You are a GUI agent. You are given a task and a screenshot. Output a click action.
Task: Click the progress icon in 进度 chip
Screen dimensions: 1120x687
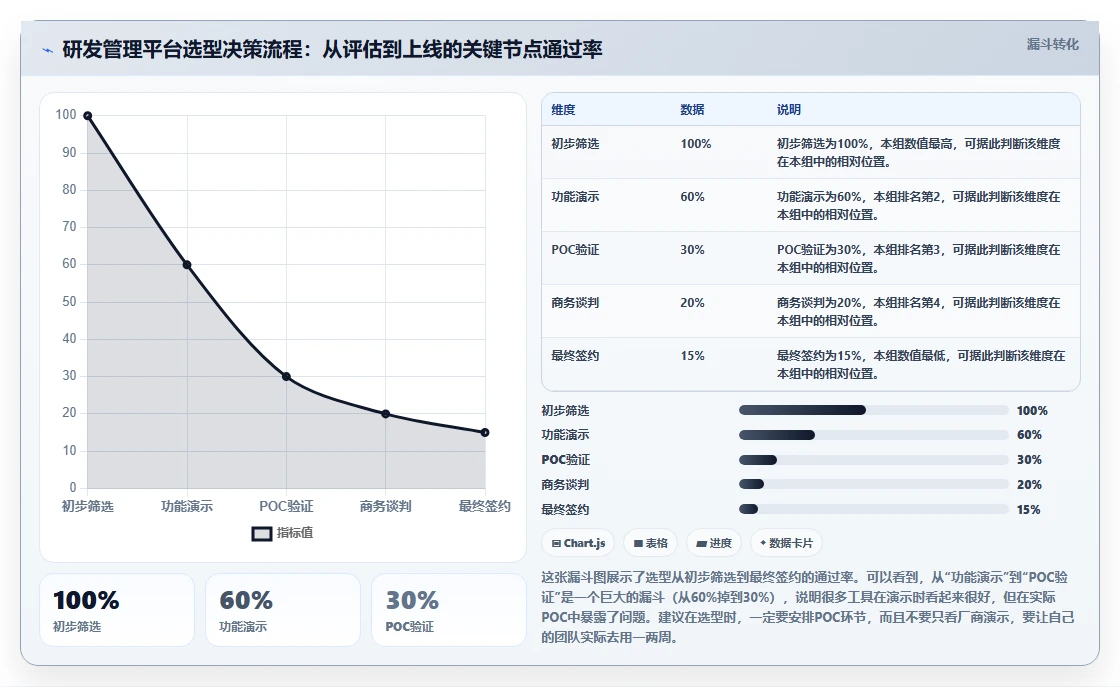point(701,543)
